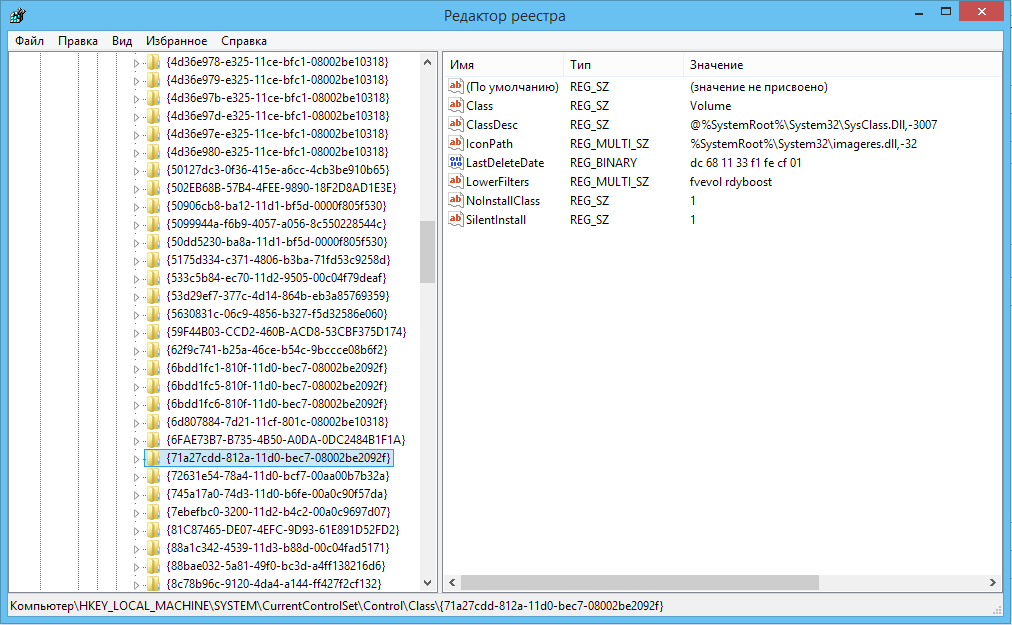Click the icon beside SilentInstall
This screenshot has height=625, width=1012.
click(x=456, y=220)
